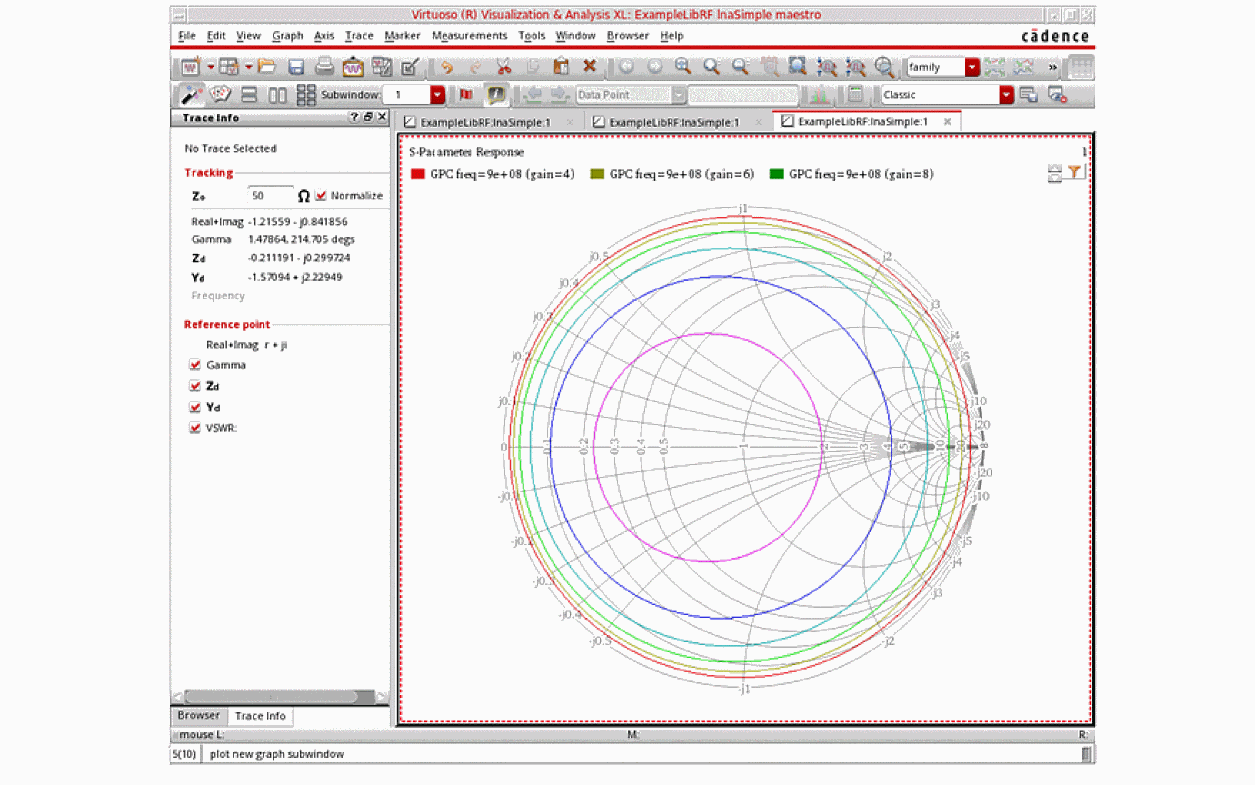
Task: Open the Classic style dropdown
Action: coord(1006,95)
